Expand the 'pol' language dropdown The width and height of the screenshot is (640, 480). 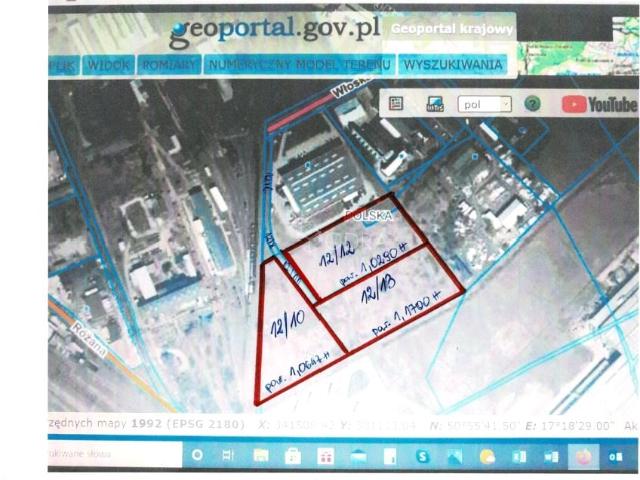[484, 103]
